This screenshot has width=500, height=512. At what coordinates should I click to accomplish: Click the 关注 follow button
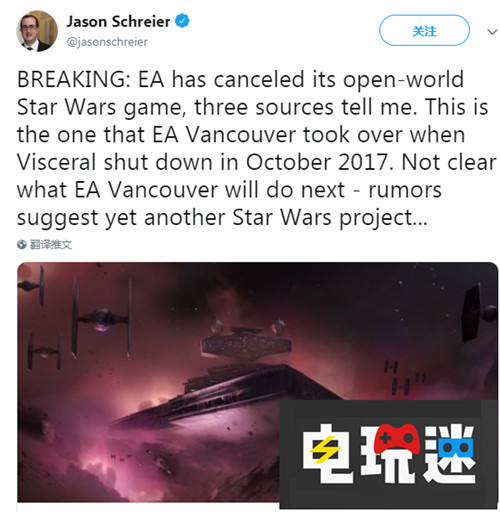[424, 31]
